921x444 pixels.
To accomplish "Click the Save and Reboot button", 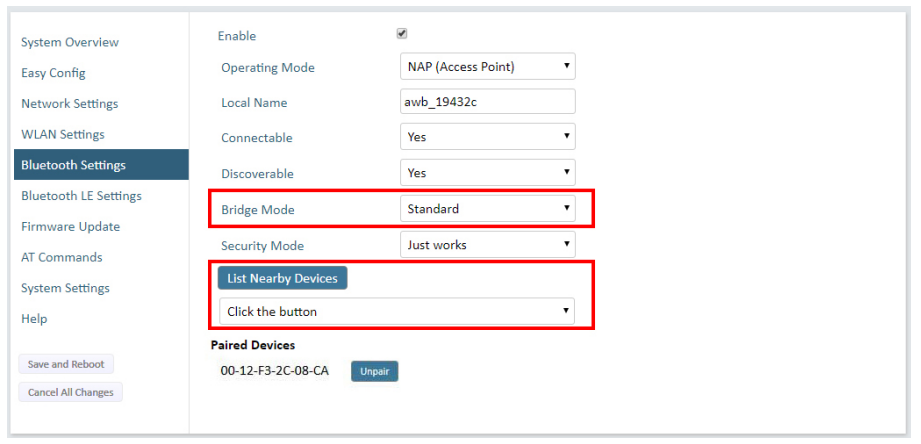I will pos(66,364).
